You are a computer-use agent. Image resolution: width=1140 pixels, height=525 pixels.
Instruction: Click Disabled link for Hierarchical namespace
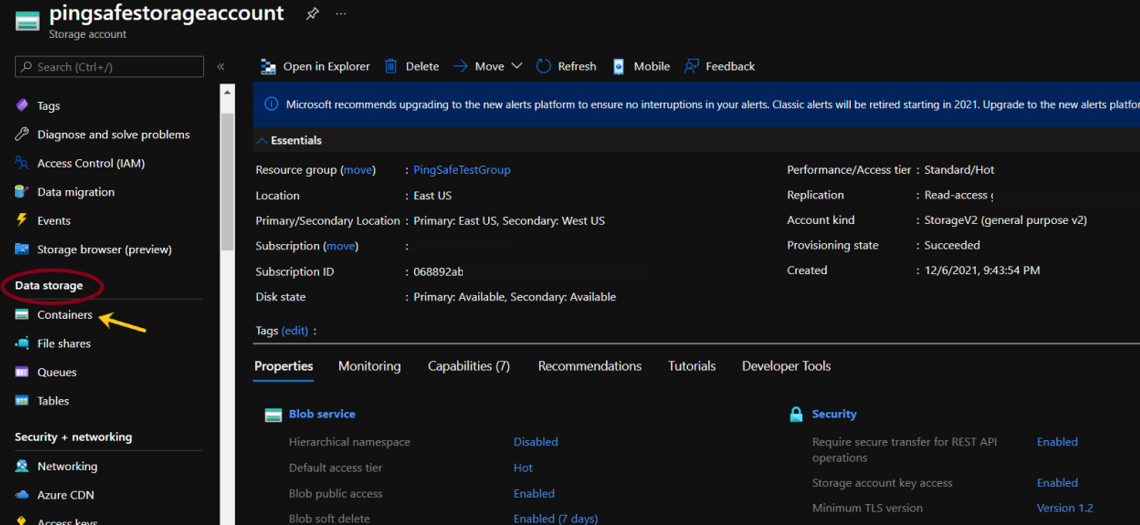pyautogui.click(x=535, y=442)
